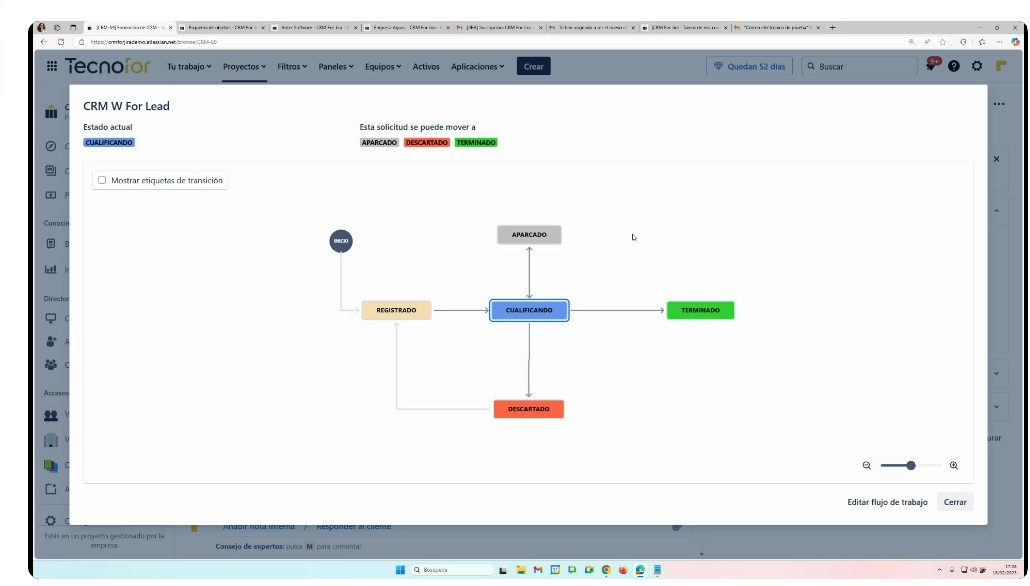
Task: Click the Cerrar button
Action: (955, 502)
